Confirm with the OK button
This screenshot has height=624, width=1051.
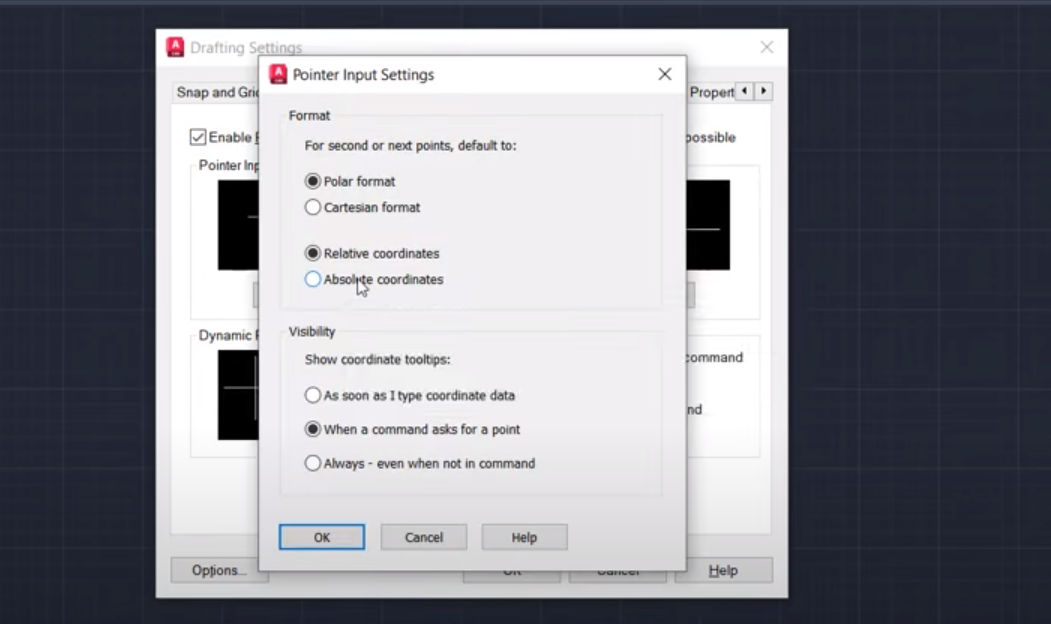click(322, 537)
